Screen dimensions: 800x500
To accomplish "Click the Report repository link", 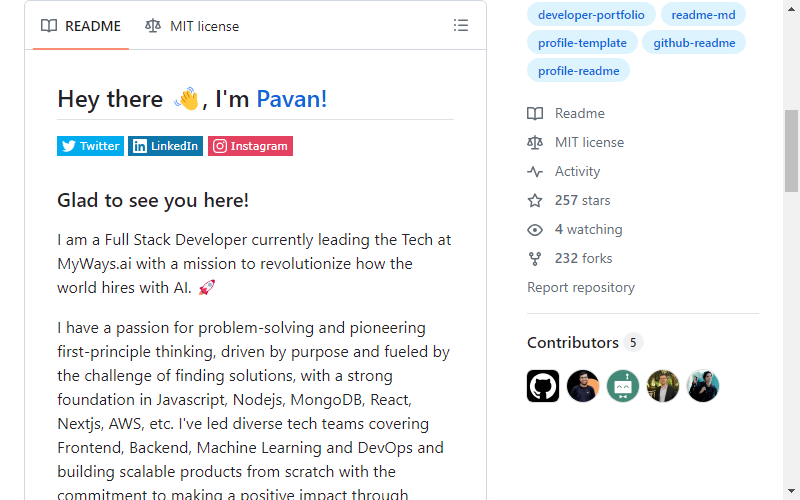I will (581, 288).
